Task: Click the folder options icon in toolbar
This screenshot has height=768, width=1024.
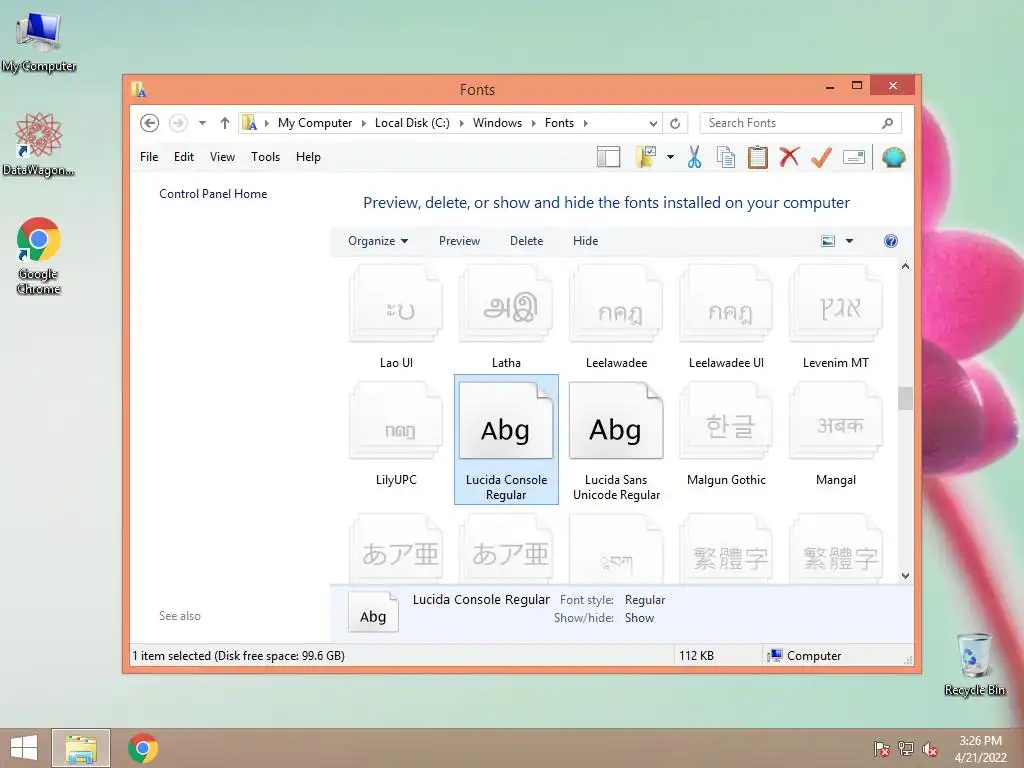Action: (x=646, y=157)
